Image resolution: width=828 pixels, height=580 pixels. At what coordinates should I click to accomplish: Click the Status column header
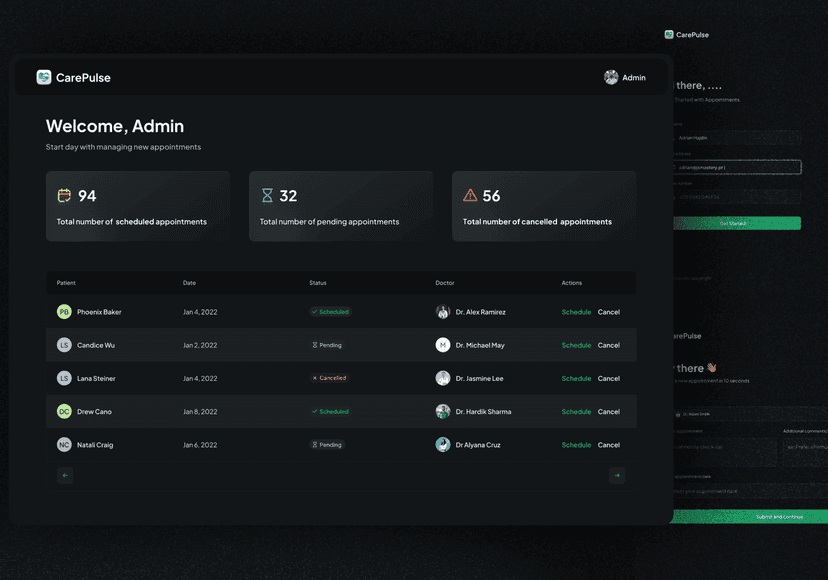coord(317,283)
